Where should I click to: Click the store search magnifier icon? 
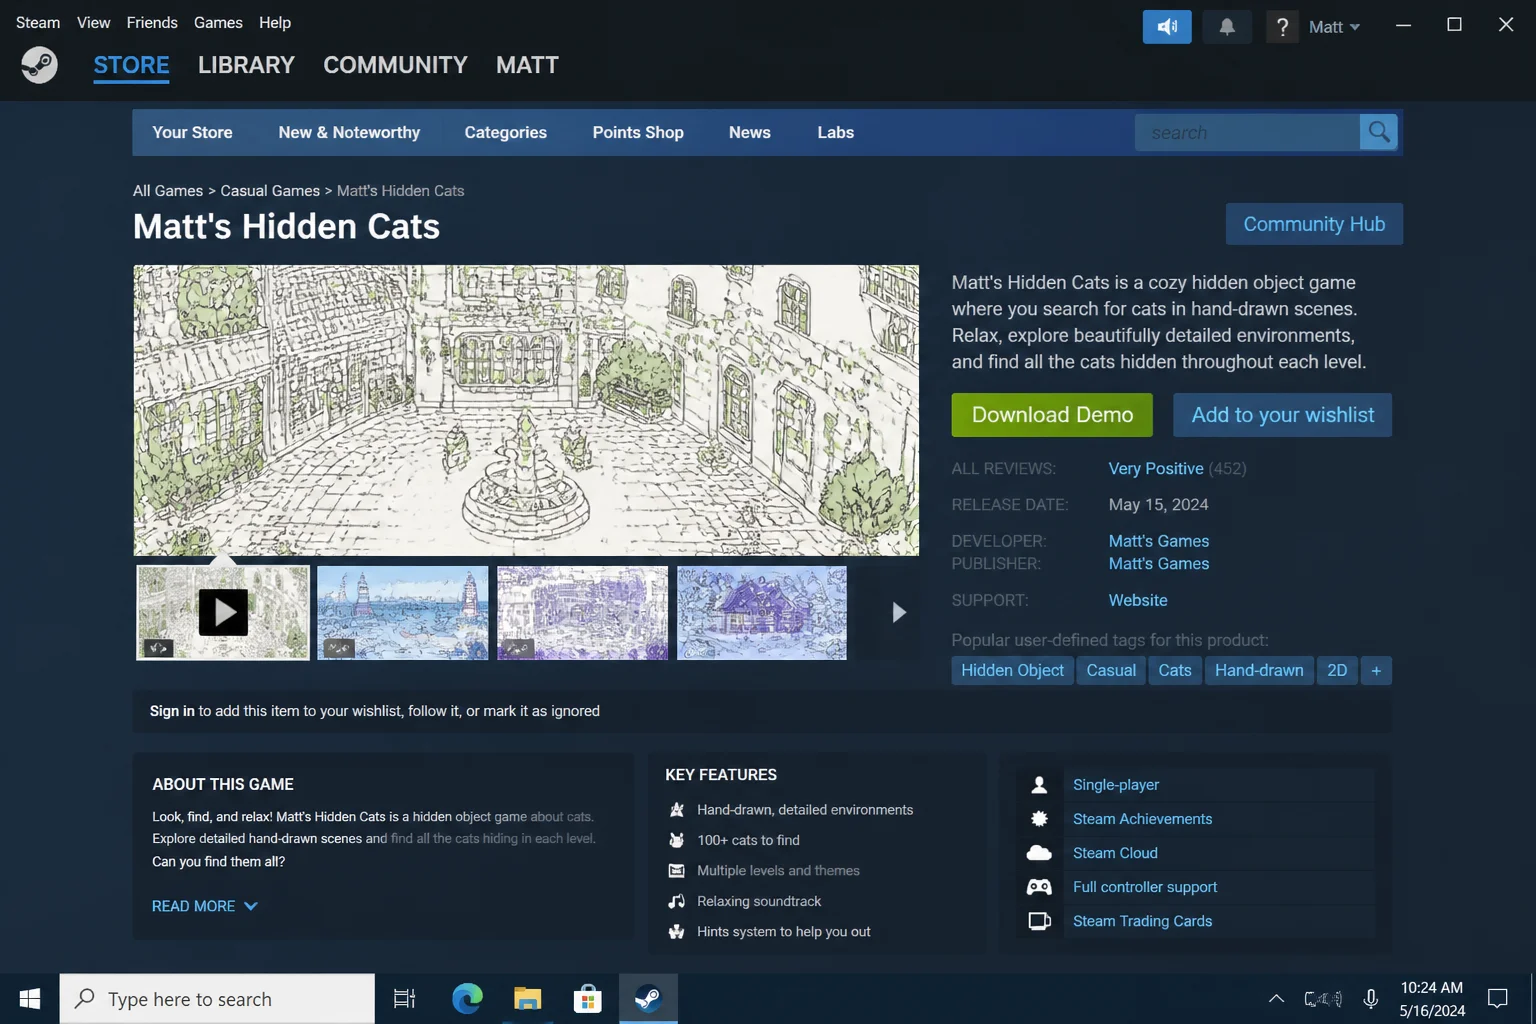pyautogui.click(x=1379, y=132)
